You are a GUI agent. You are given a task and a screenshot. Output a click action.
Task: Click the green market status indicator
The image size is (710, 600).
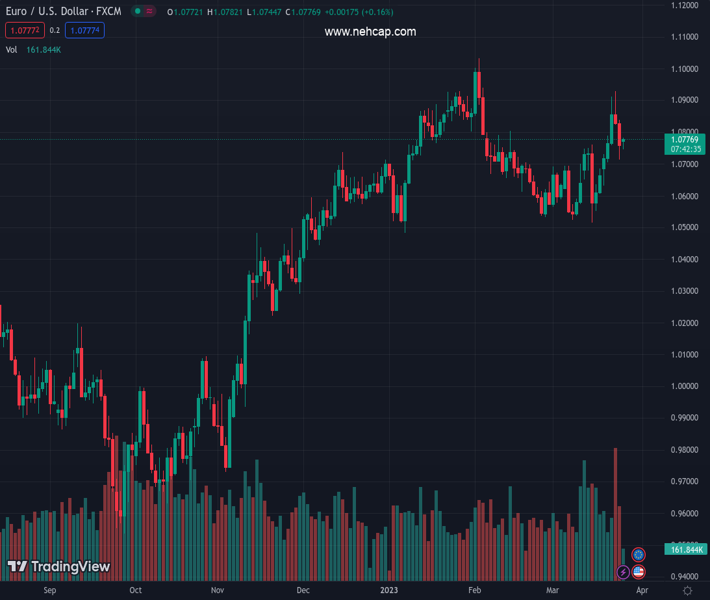point(136,12)
